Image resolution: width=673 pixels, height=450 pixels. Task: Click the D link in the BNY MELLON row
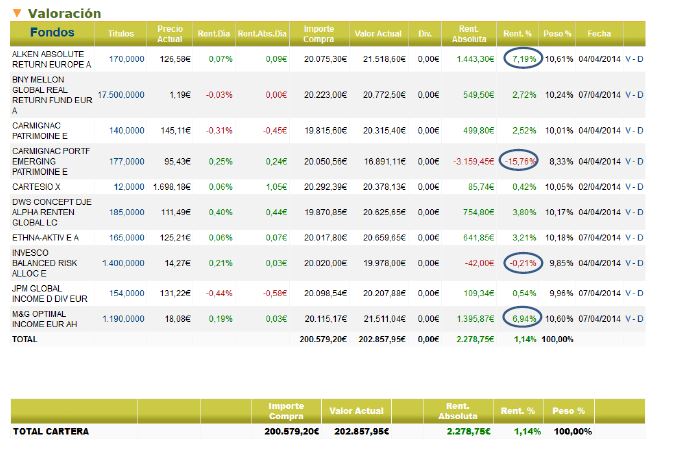(640, 95)
